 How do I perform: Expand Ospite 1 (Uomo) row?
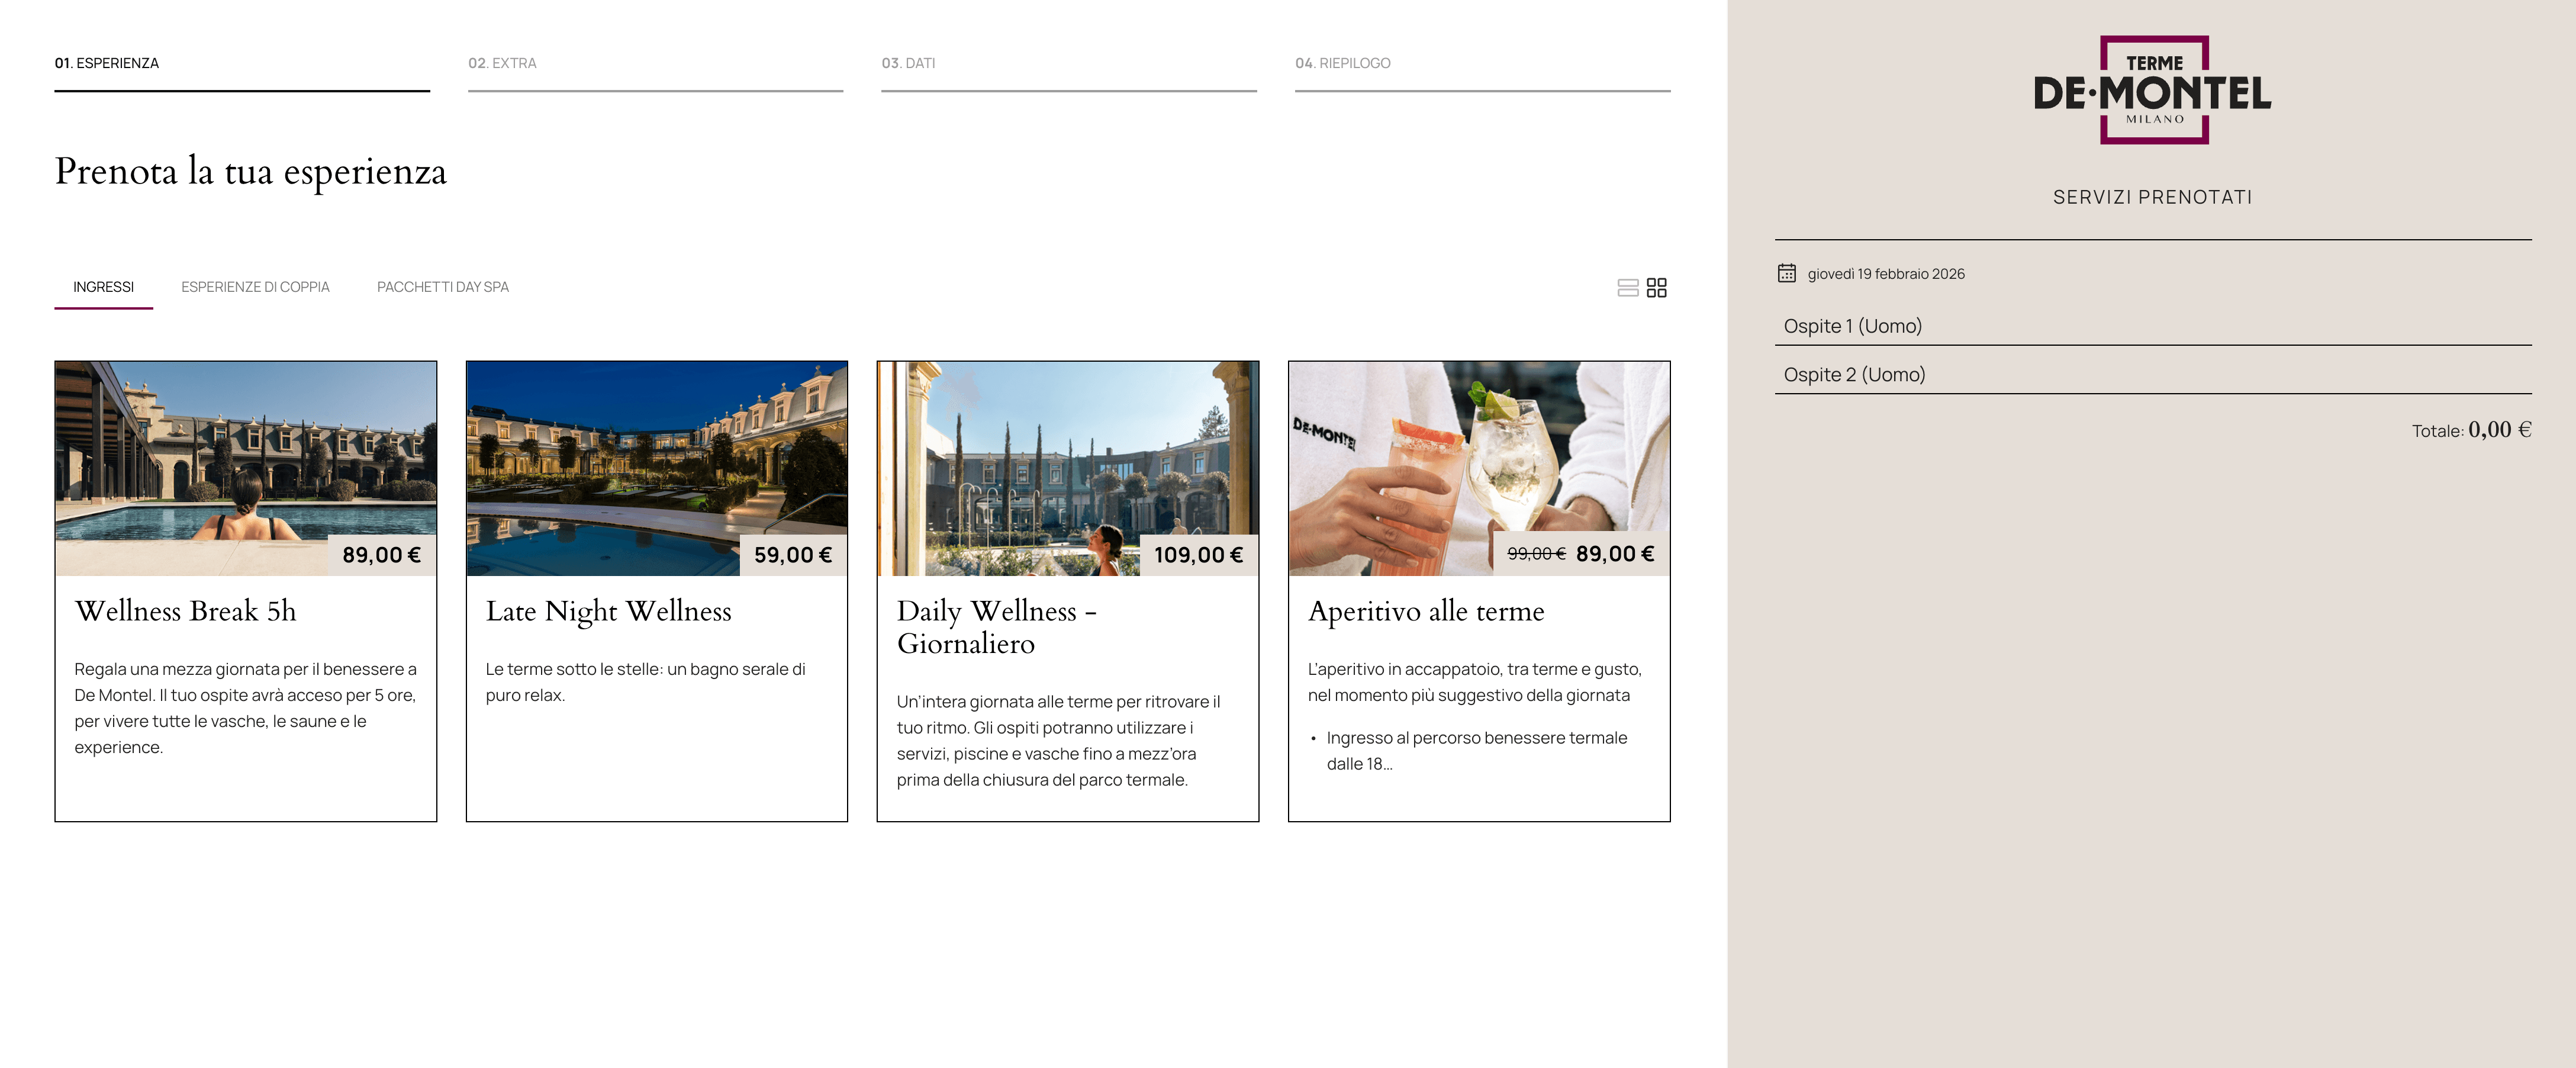[x=1852, y=326]
